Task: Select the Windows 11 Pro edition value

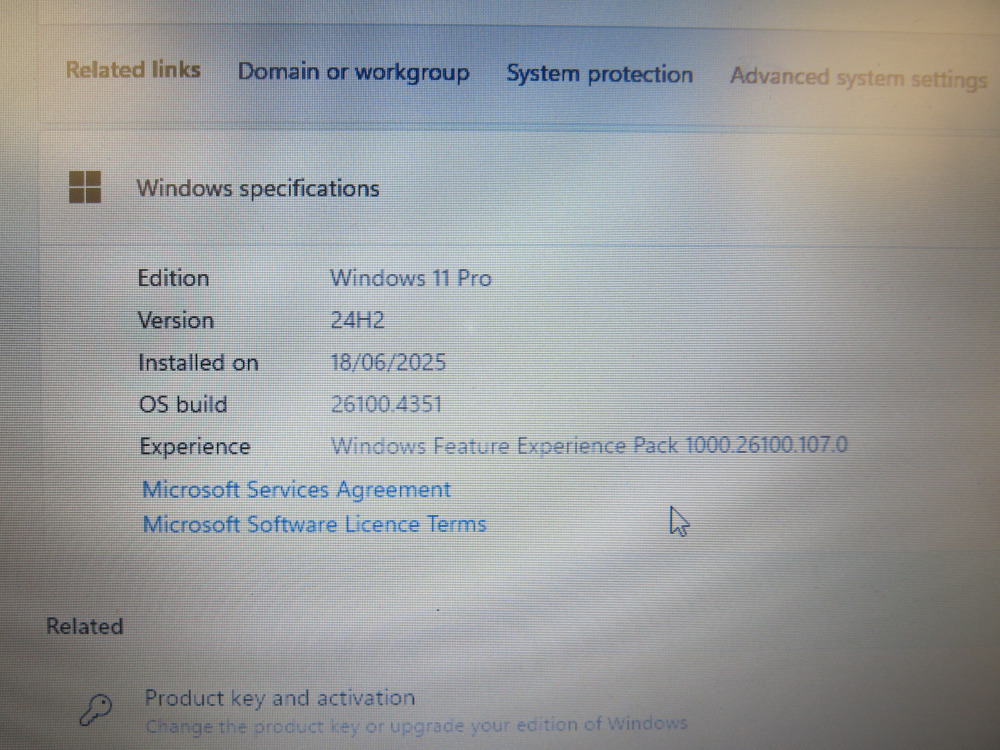Action: click(x=411, y=278)
